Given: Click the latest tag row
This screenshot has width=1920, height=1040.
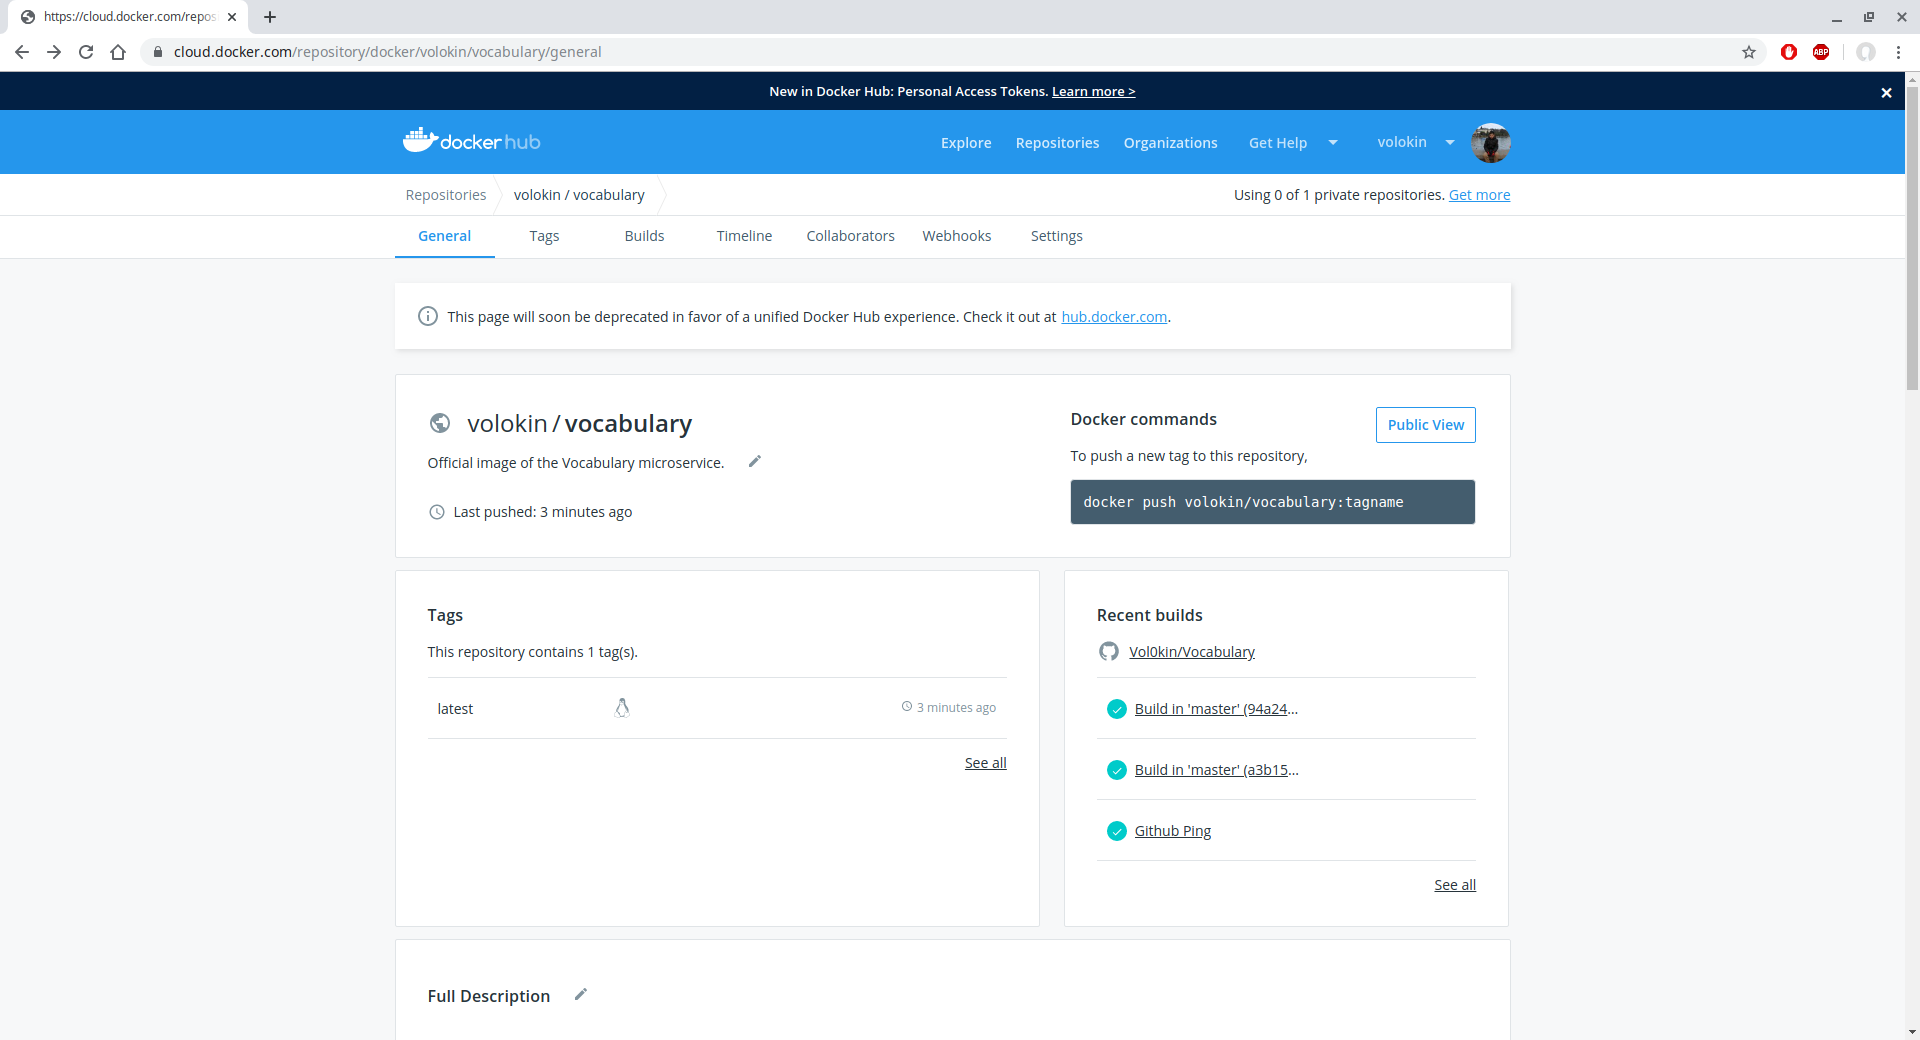Looking at the screenshot, I should (717, 708).
